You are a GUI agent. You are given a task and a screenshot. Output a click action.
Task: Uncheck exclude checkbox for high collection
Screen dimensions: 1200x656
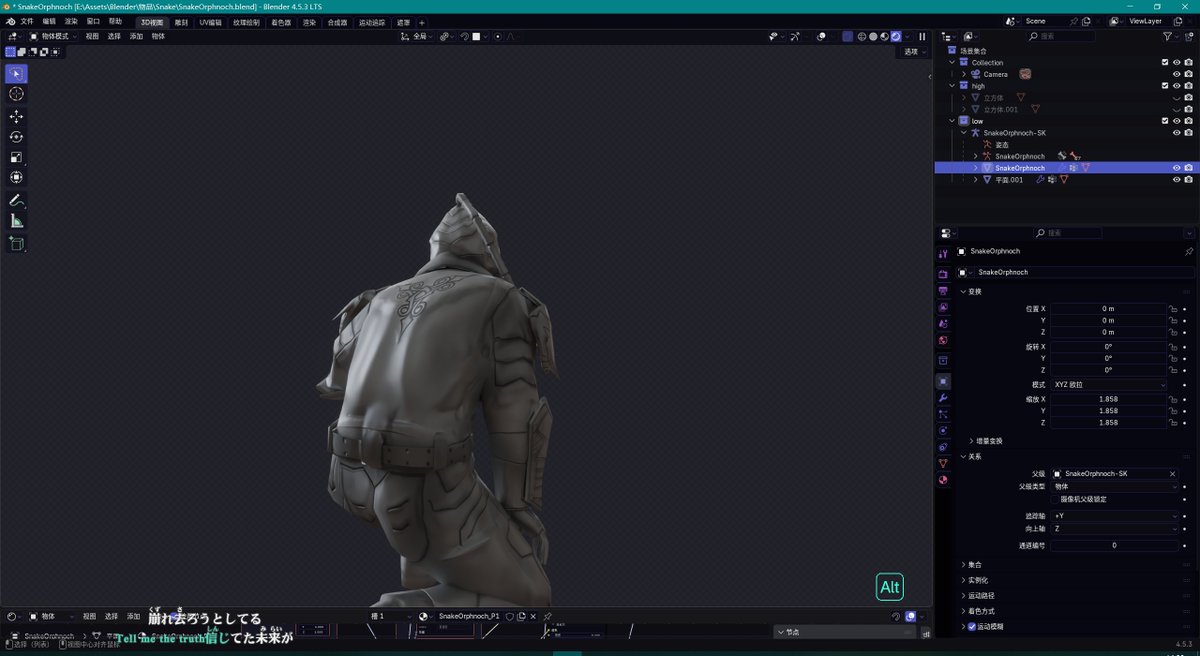(1165, 86)
